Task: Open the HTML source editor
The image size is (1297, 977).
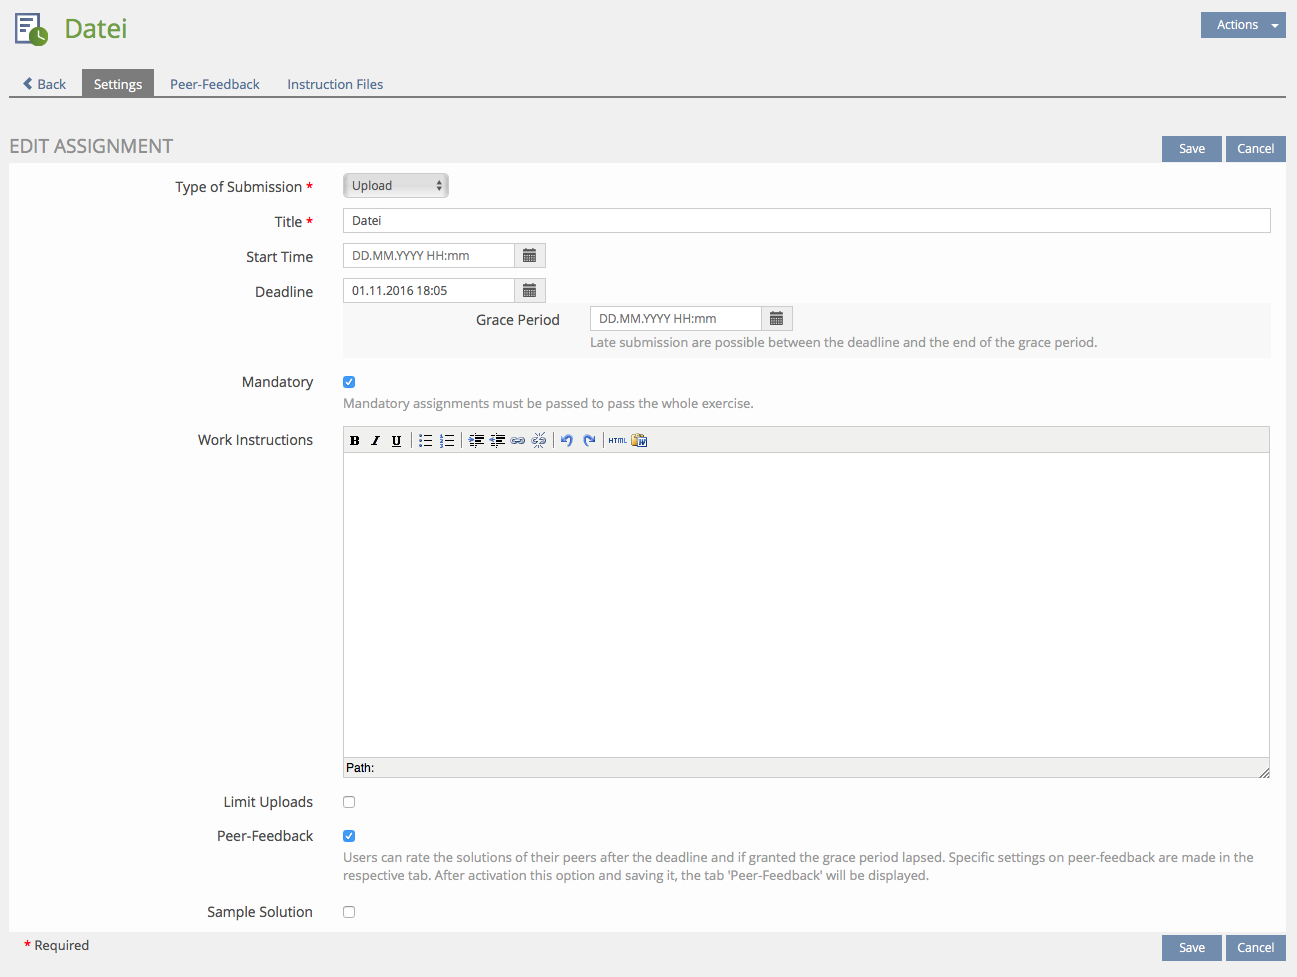Action: pyautogui.click(x=617, y=441)
